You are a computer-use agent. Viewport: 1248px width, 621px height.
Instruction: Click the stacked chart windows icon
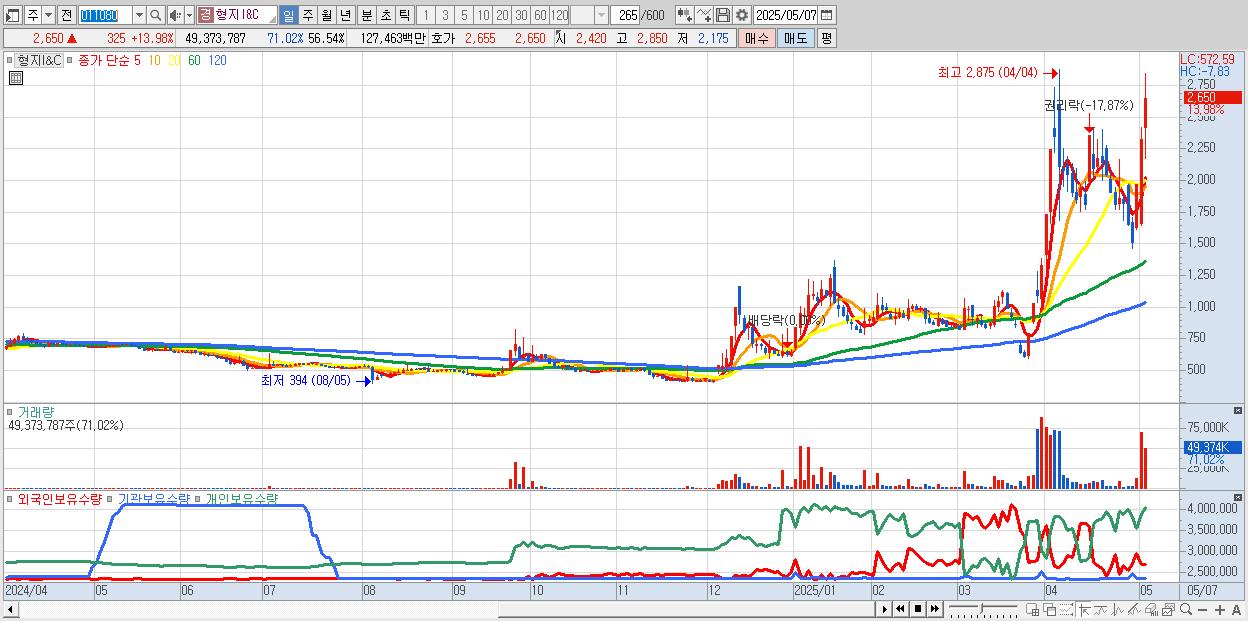[1168, 610]
